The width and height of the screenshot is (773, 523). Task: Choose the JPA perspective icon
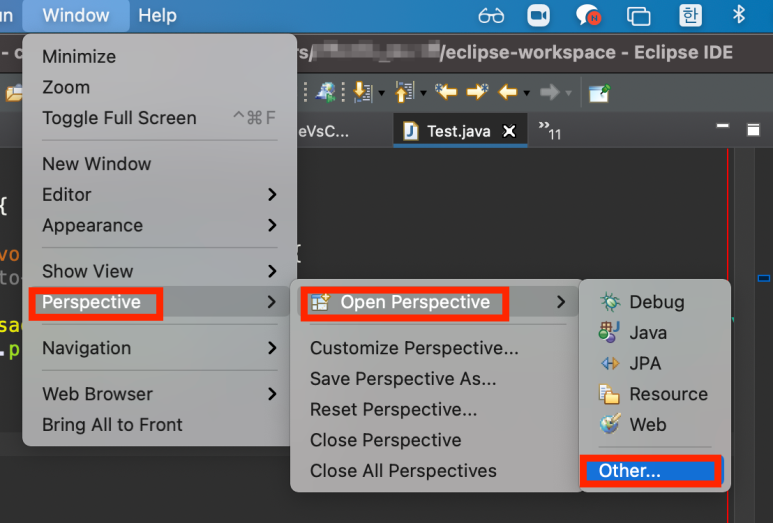coord(610,363)
